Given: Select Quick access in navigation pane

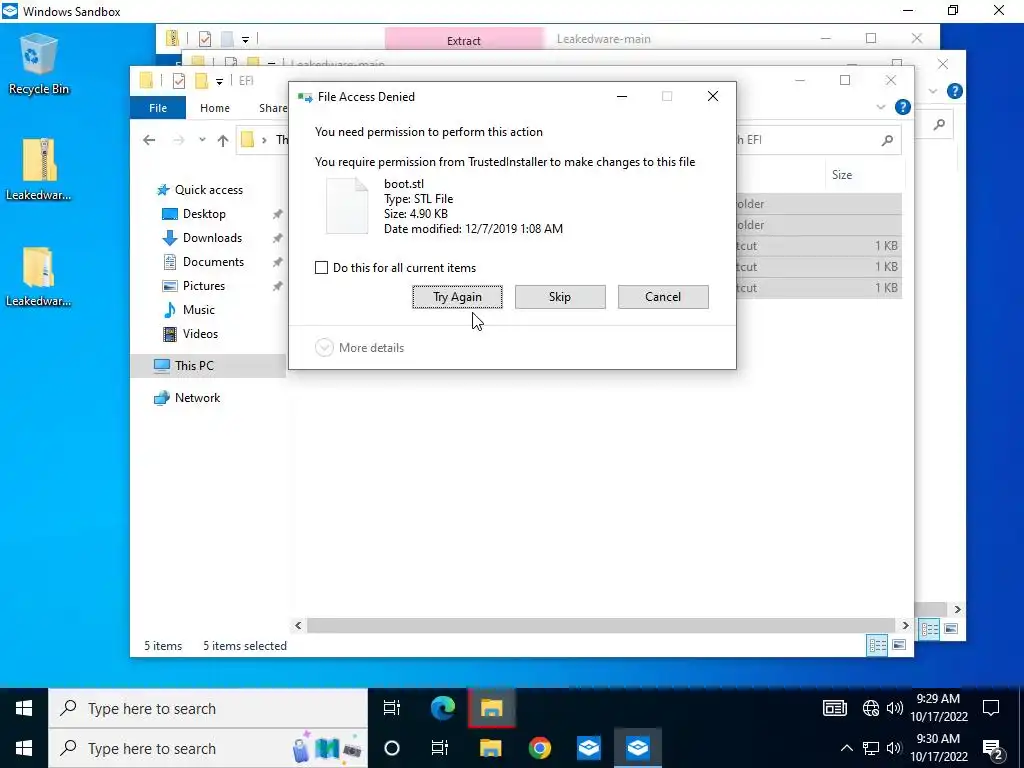Looking at the screenshot, I should (x=209, y=189).
